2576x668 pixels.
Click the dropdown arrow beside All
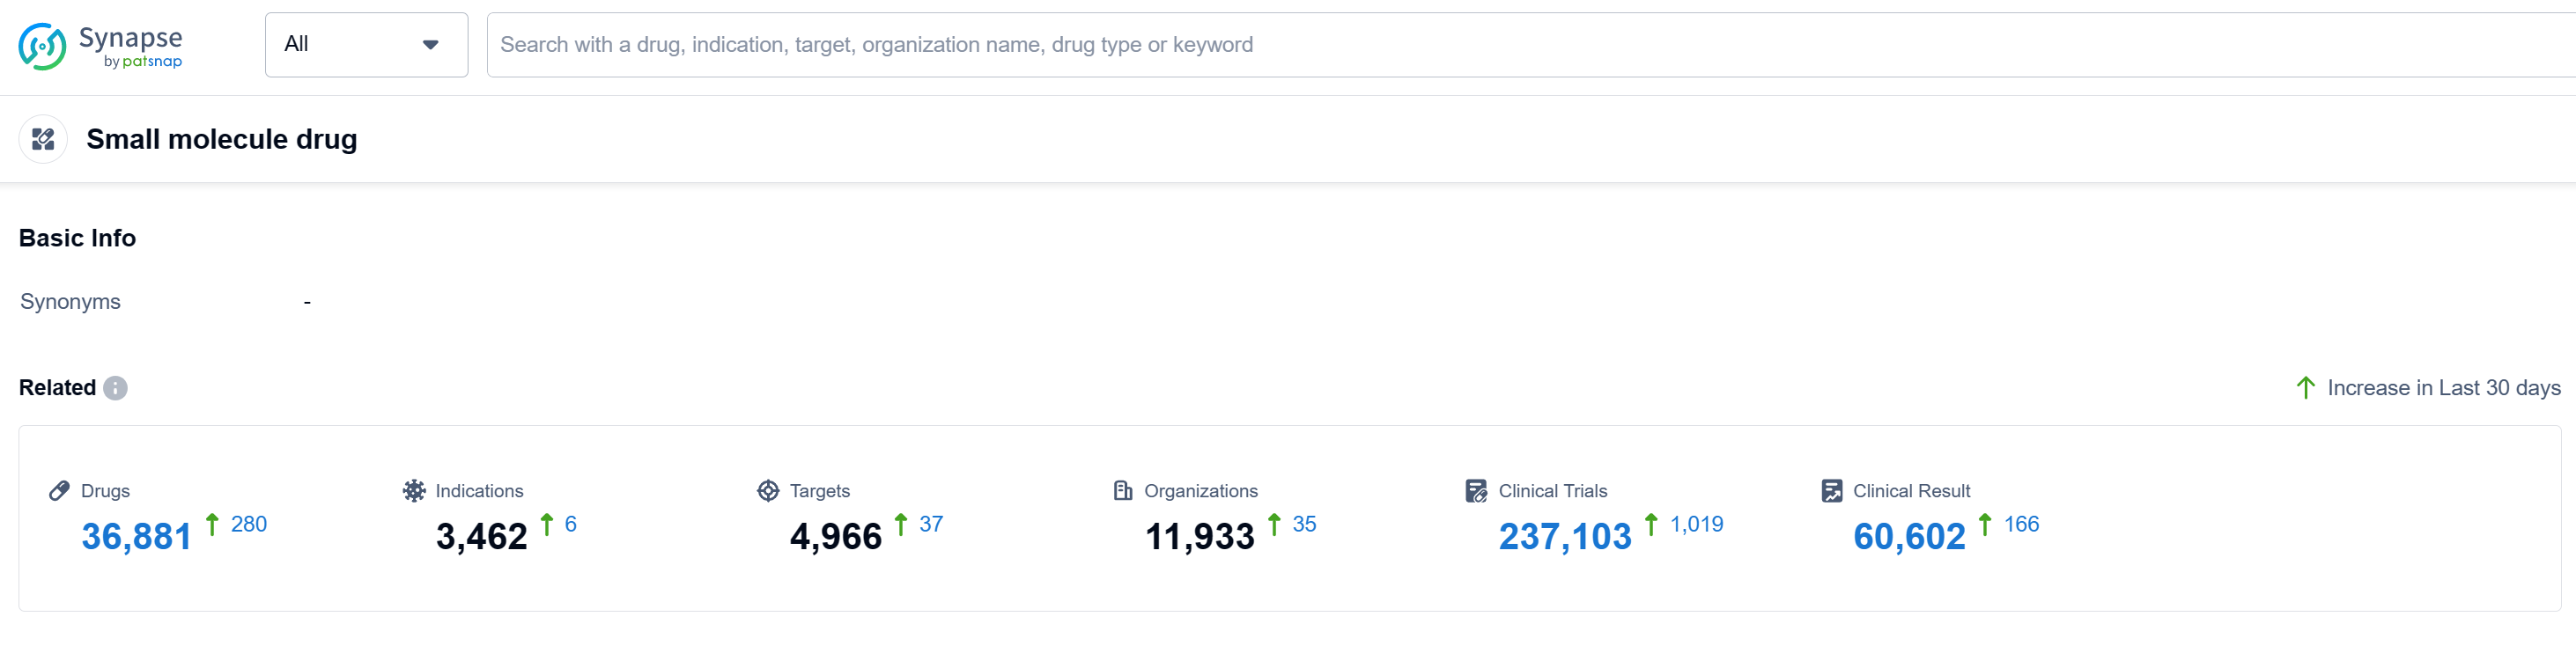[x=430, y=45]
